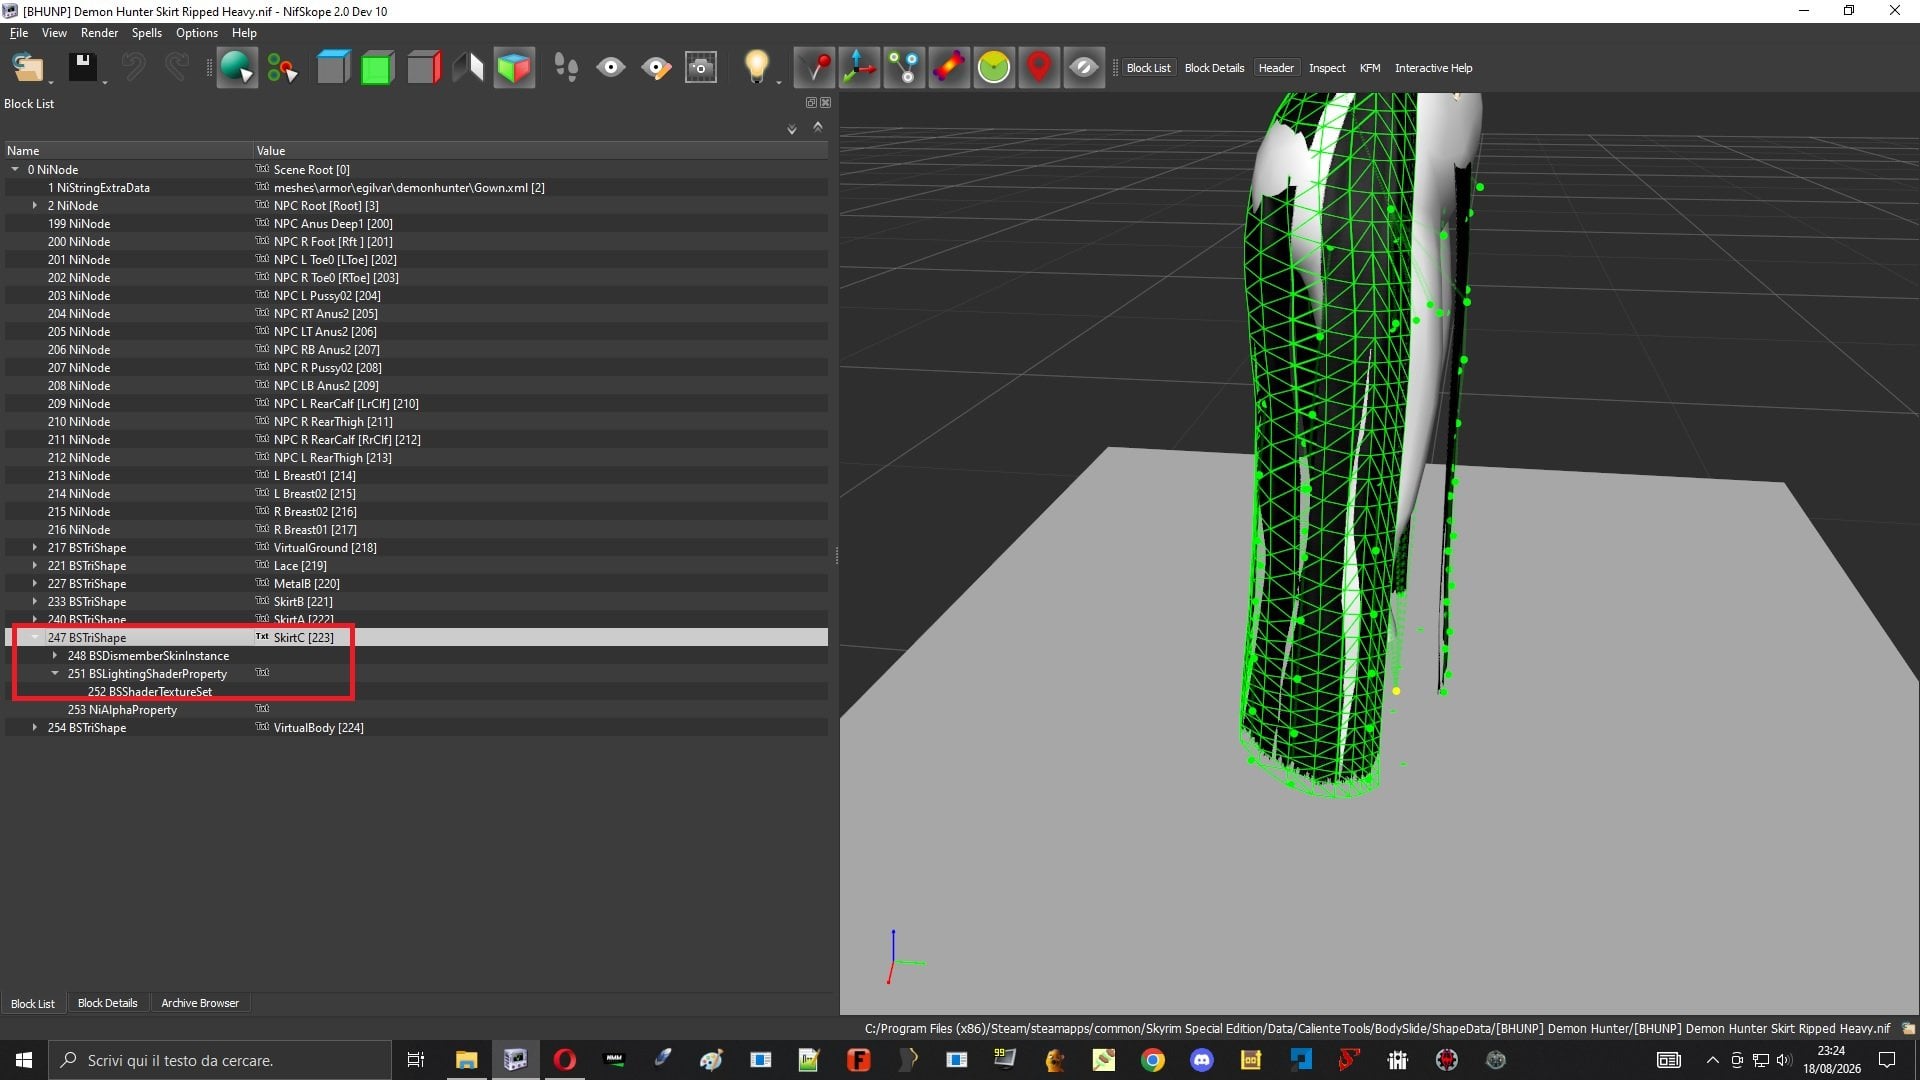Activate the Select Object sphere tool
Viewport: 1920px width, 1080px height.
(x=237, y=68)
